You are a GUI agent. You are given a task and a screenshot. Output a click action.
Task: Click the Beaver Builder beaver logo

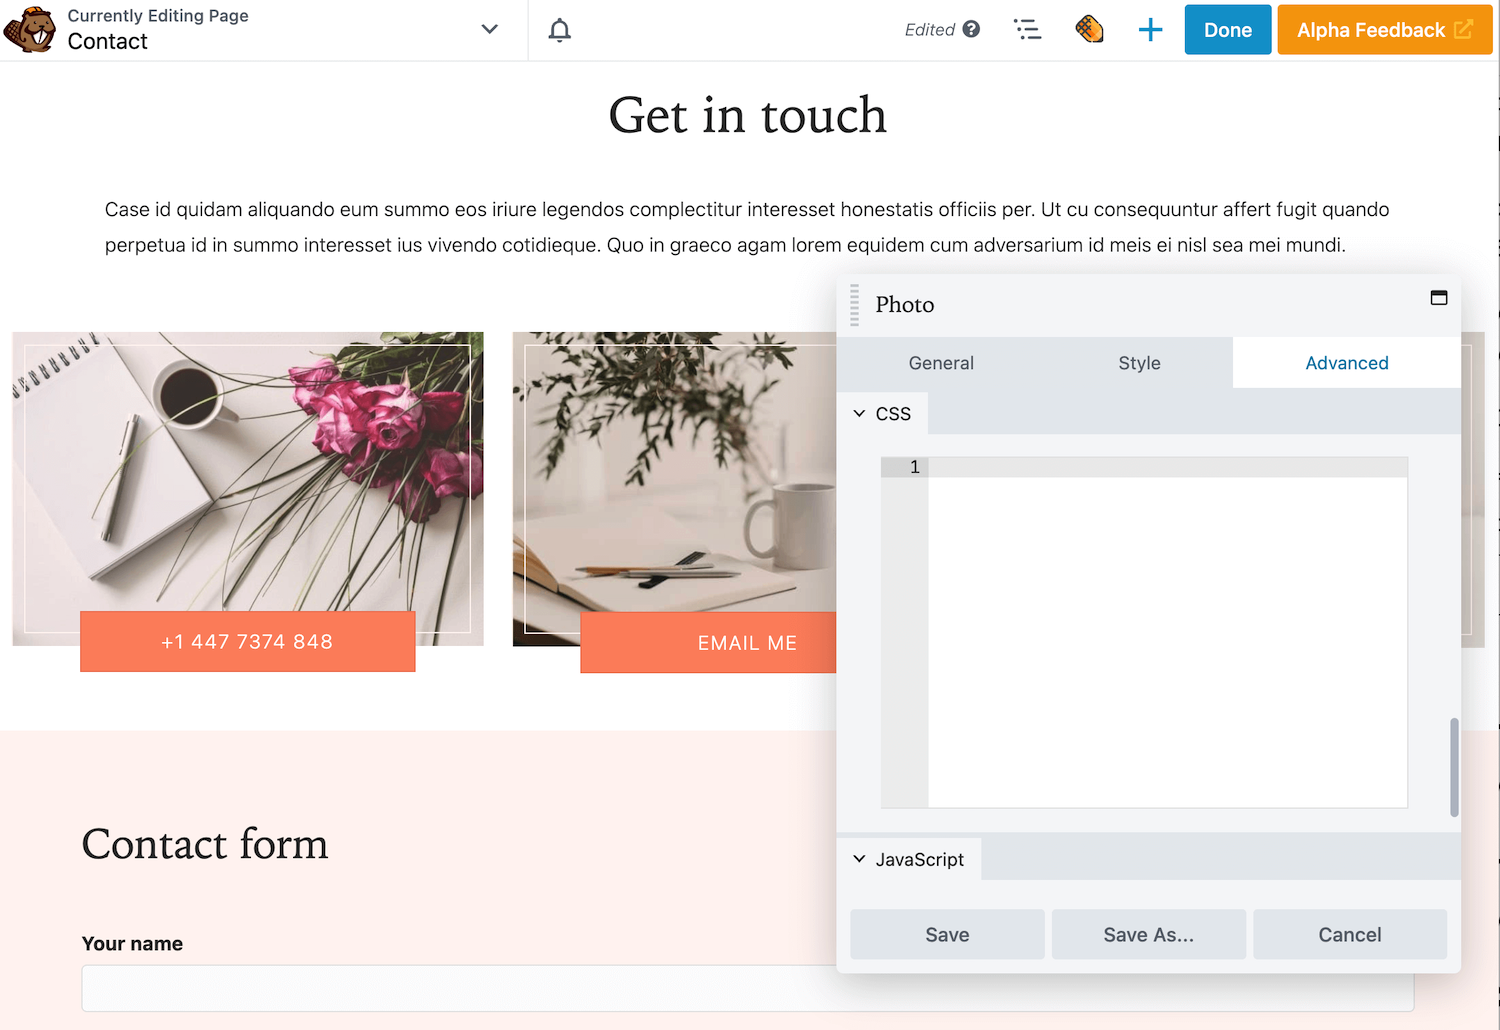[x=29, y=30]
